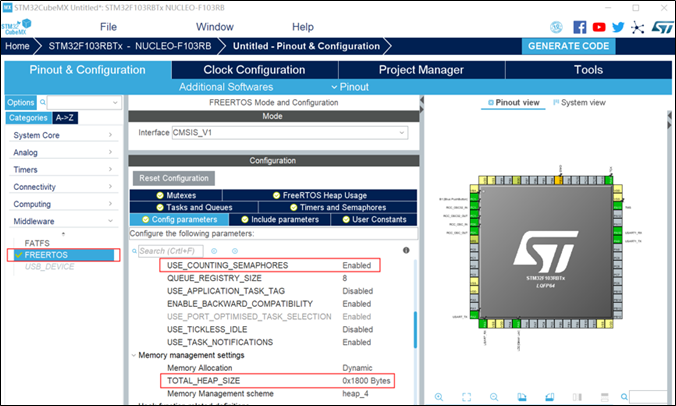Click Additional Softwares

pos(226,87)
